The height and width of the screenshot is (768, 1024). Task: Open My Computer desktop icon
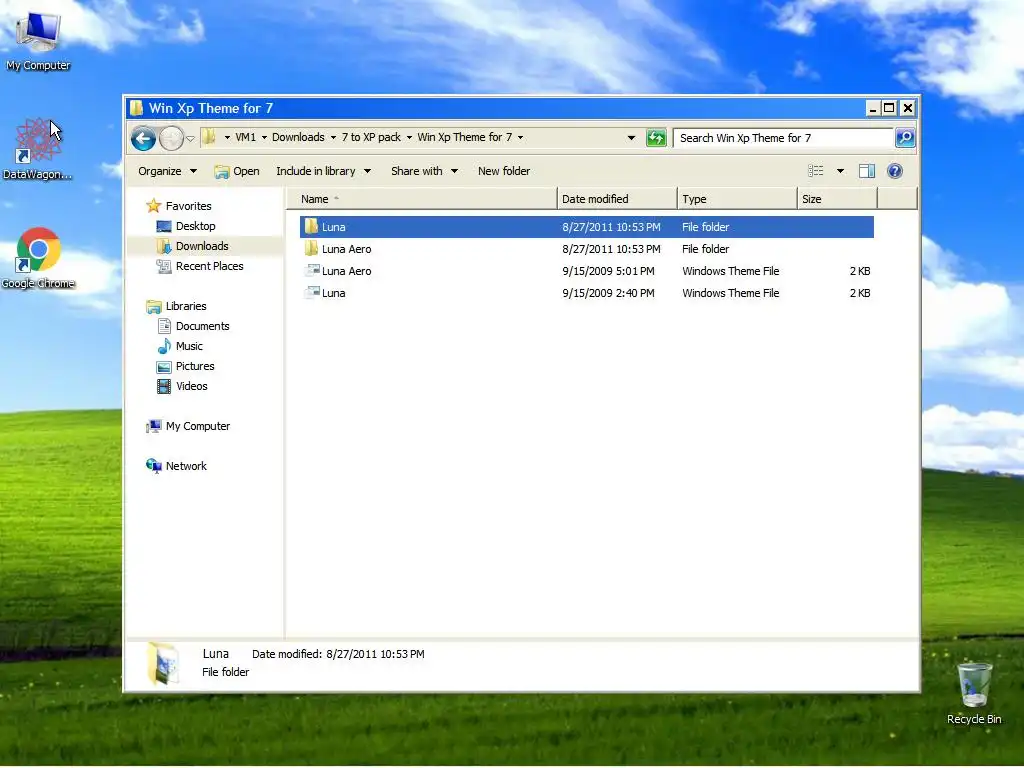(x=38, y=39)
